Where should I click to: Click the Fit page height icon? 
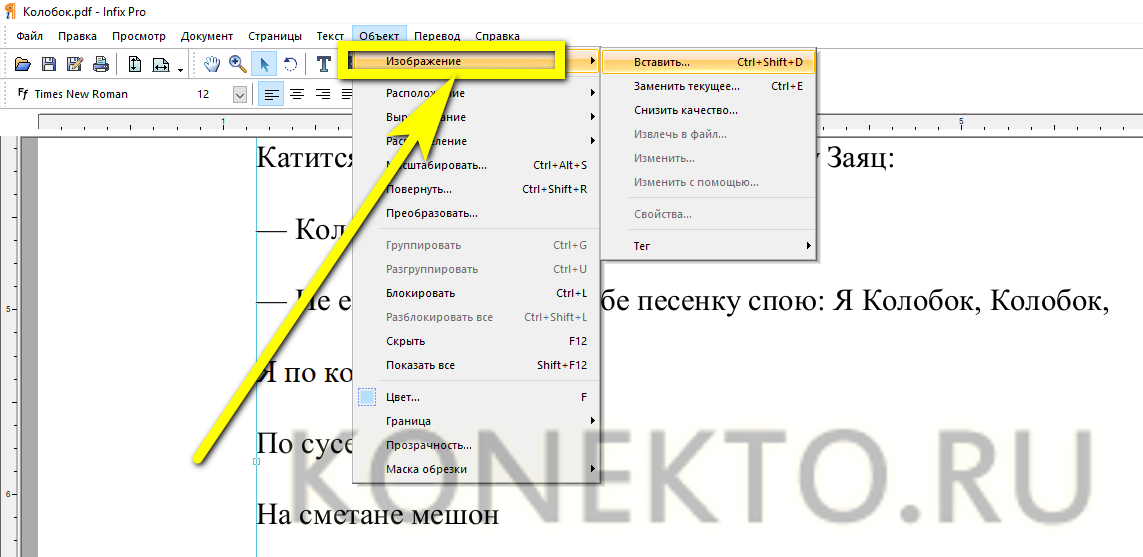135,64
